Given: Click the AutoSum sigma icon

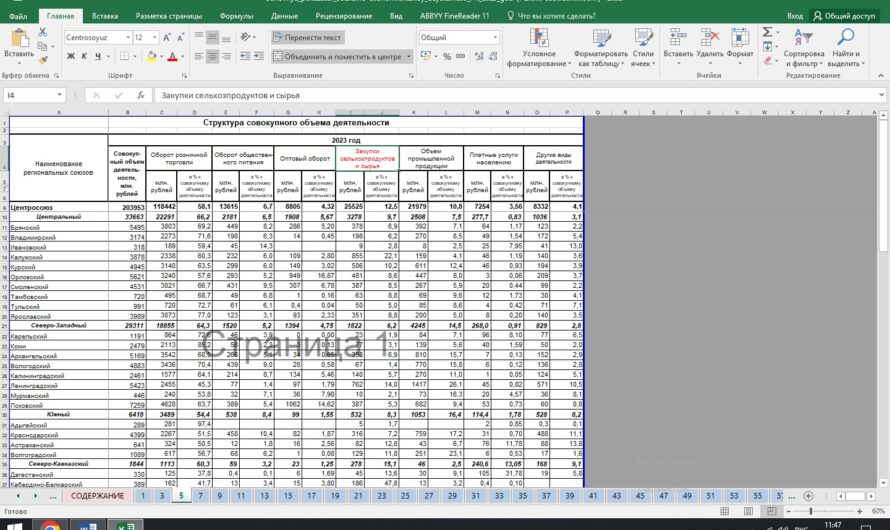Looking at the screenshot, I should pos(767,32).
